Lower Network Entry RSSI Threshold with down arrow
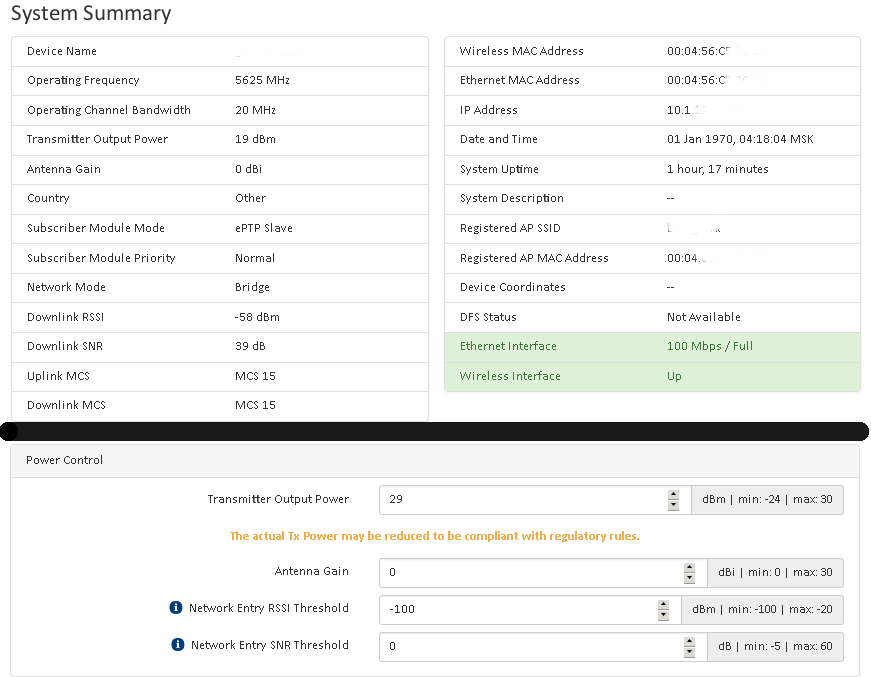871x677 pixels. click(663, 616)
